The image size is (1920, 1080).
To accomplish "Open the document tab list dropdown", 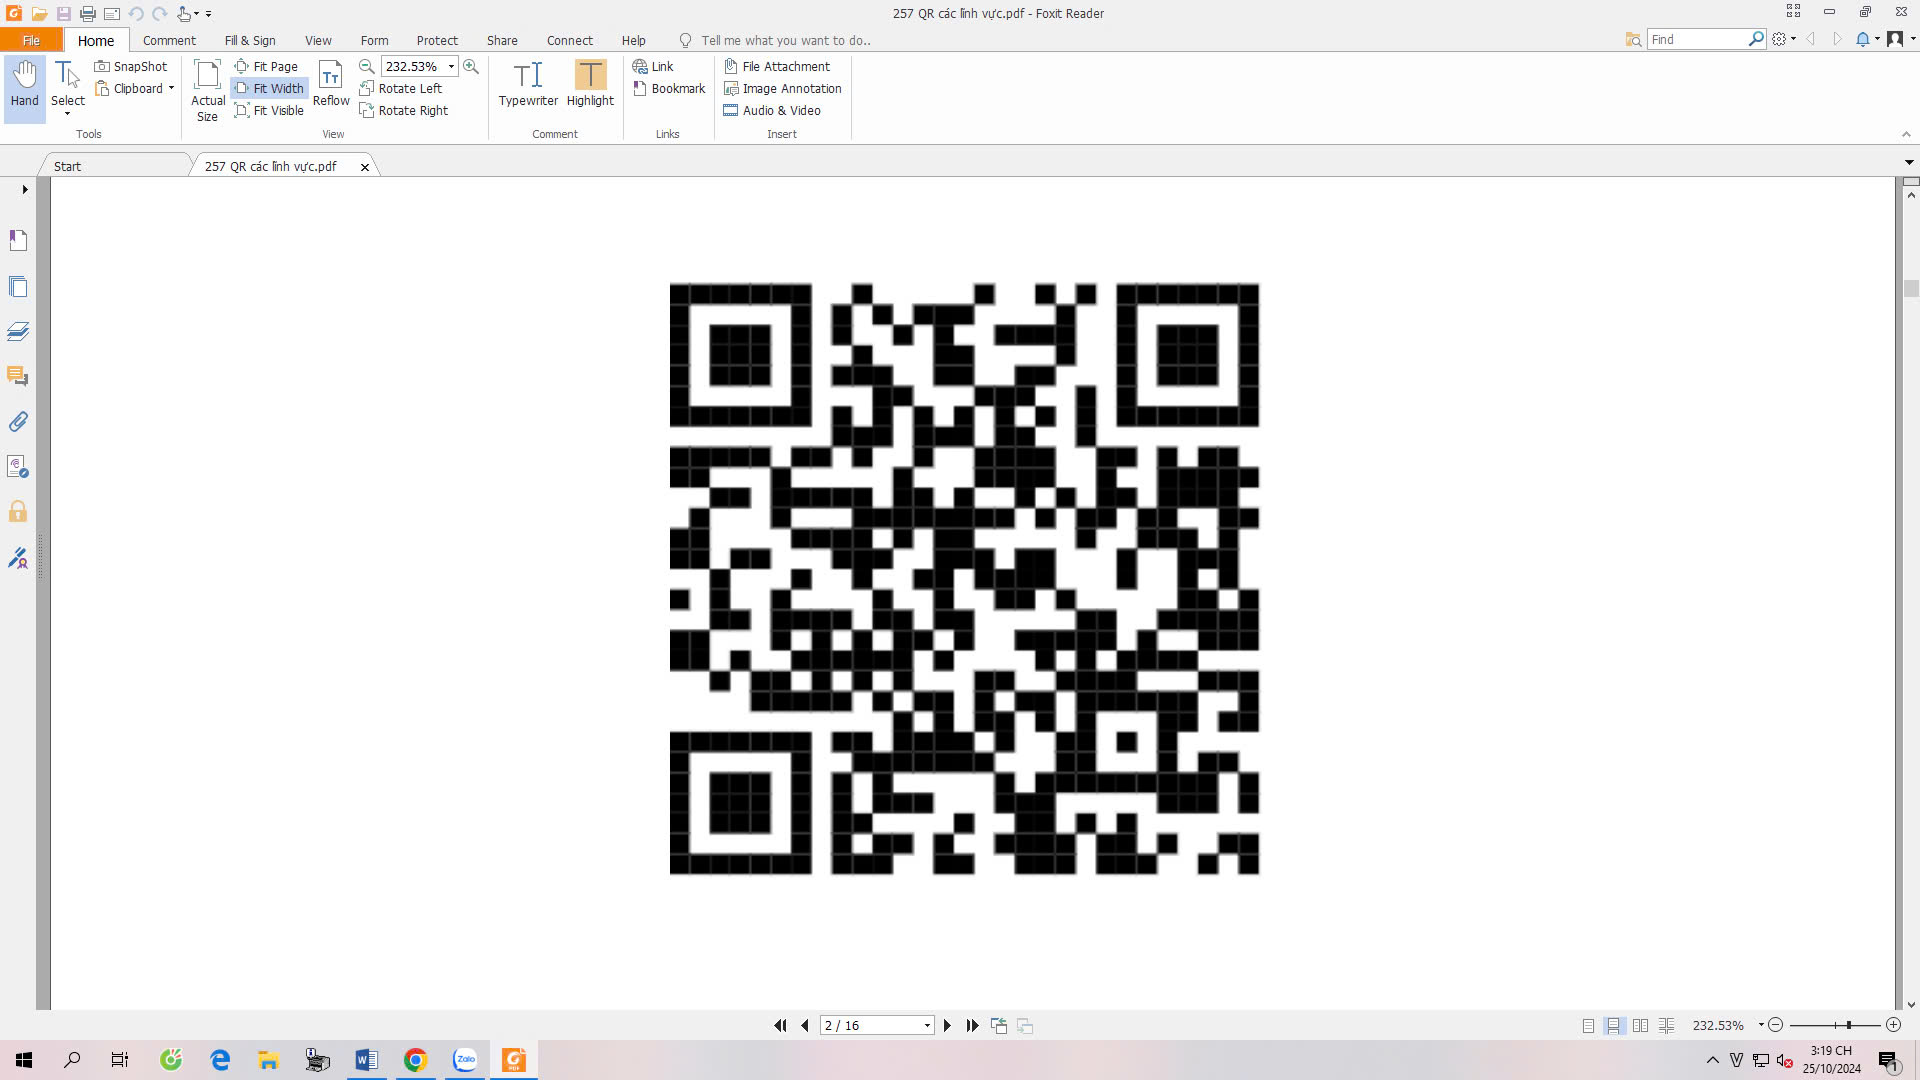I will click(1908, 162).
